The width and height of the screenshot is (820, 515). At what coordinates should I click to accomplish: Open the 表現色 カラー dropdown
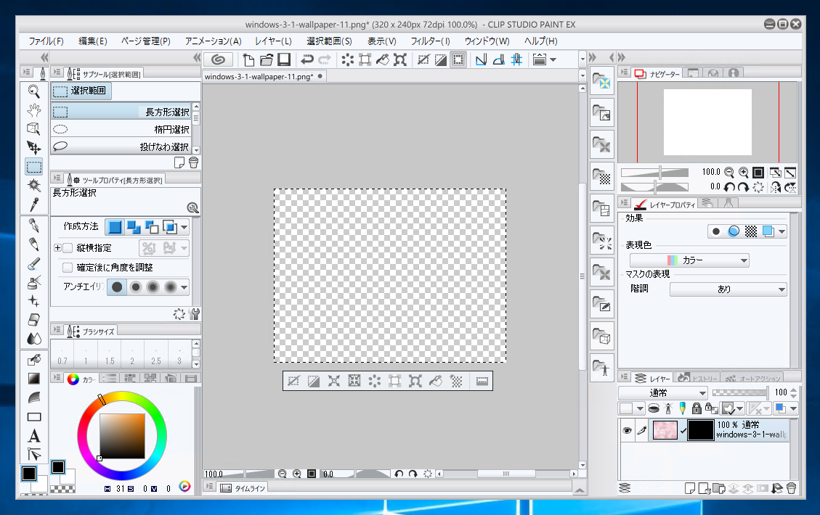689,260
